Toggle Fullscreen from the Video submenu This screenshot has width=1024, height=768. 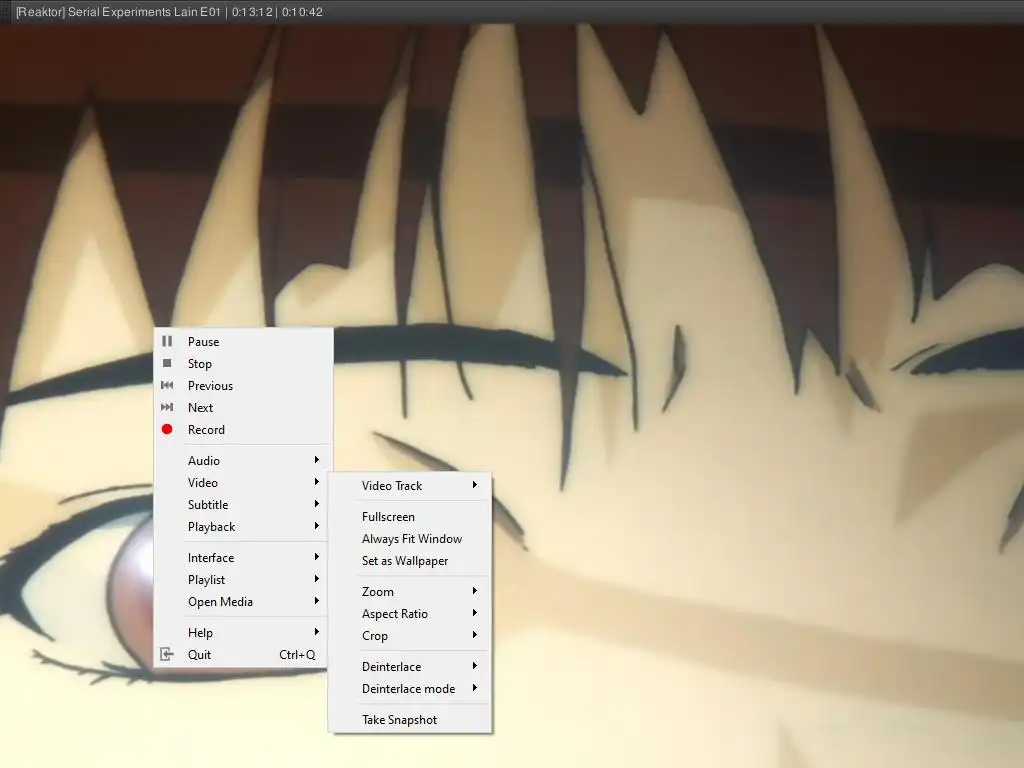tap(409, 517)
